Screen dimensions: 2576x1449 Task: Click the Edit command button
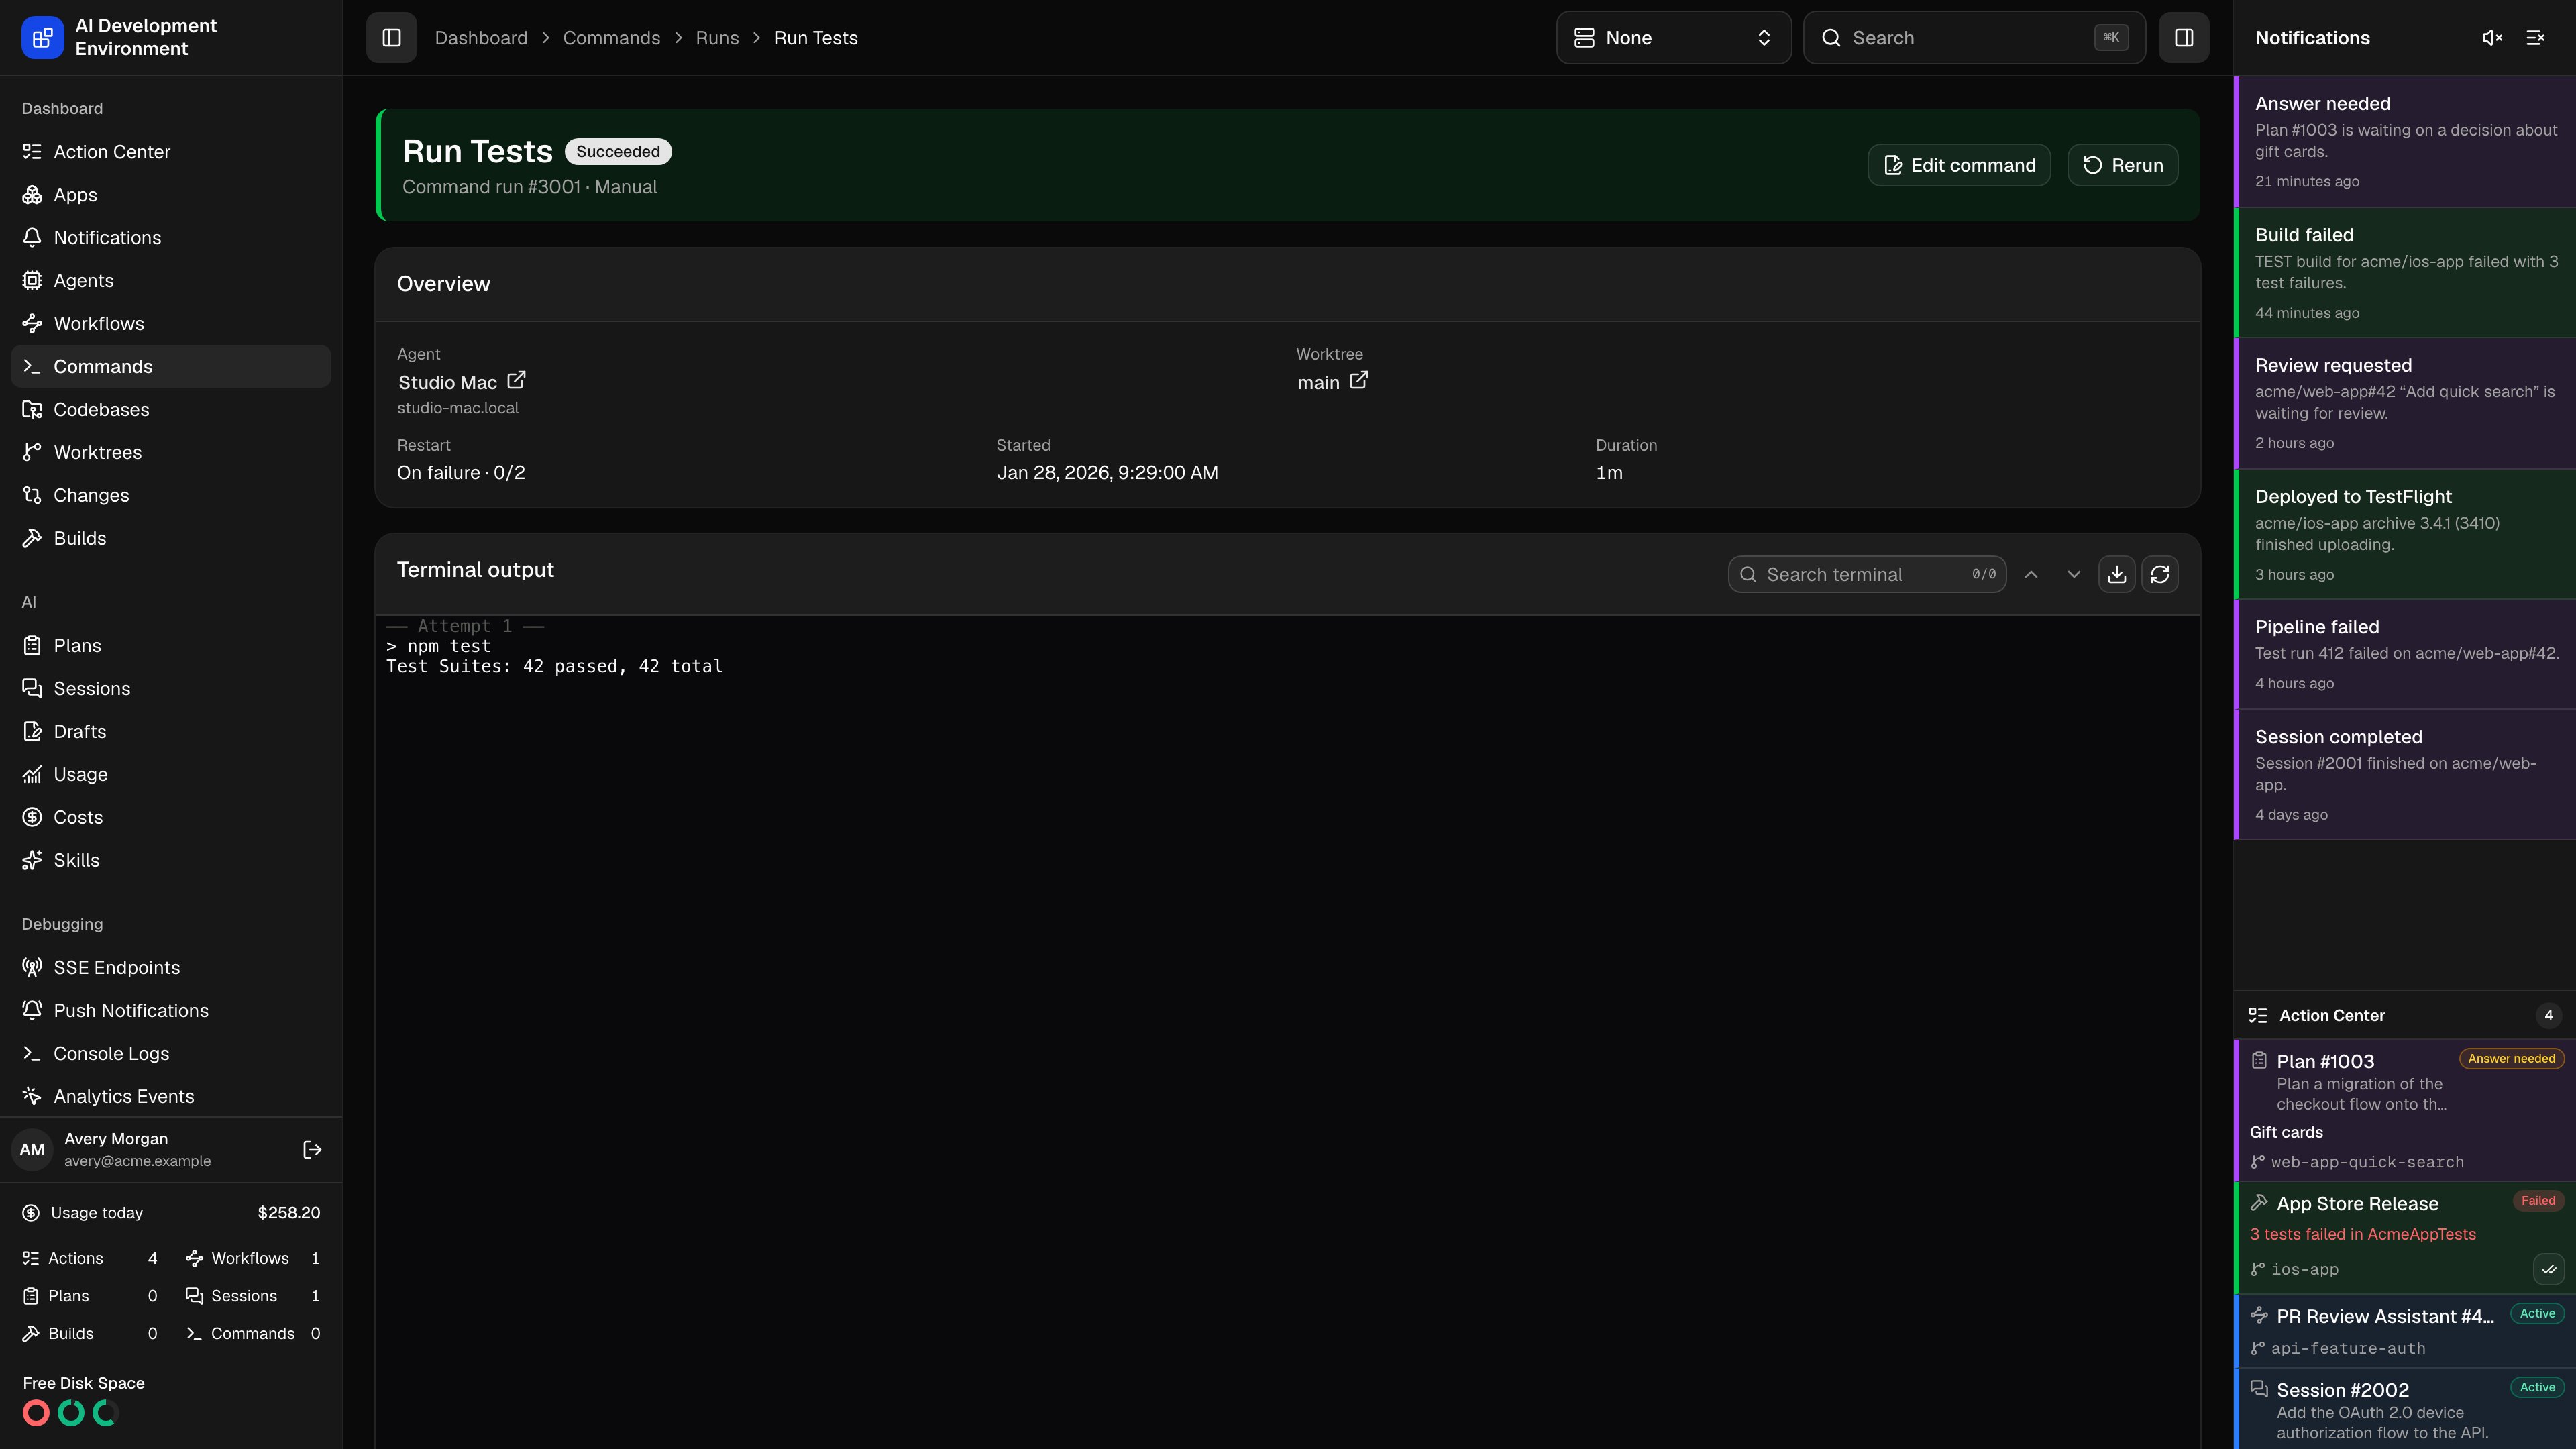1958,165
